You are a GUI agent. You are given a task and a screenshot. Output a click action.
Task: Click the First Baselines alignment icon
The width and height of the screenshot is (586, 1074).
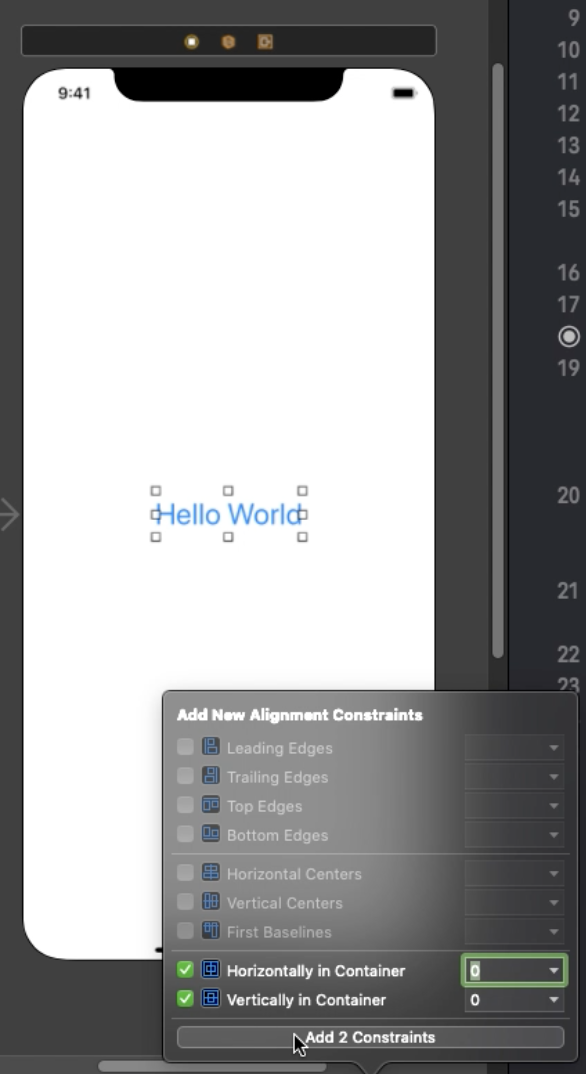(x=211, y=932)
